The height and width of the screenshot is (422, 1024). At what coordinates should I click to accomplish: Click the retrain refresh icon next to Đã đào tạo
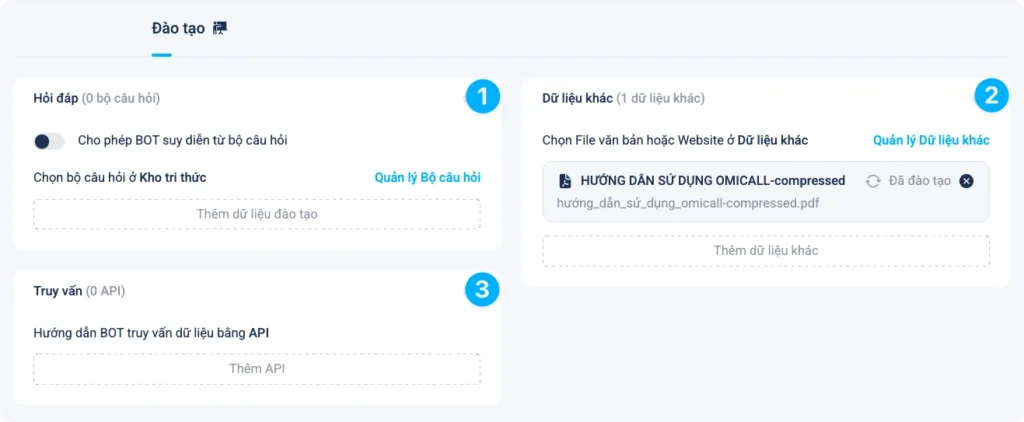[873, 181]
